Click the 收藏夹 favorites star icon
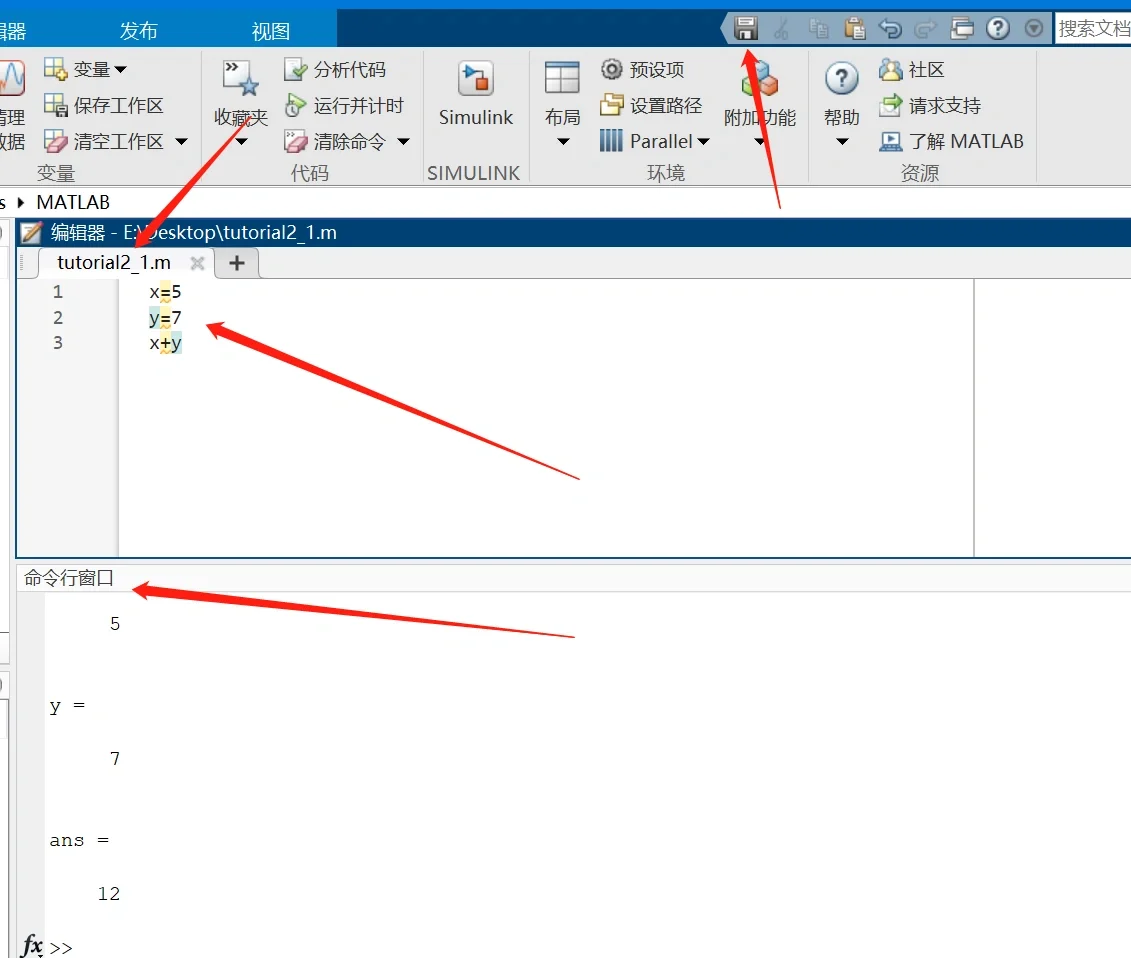This screenshot has height=958, width=1131. click(x=240, y=79)
